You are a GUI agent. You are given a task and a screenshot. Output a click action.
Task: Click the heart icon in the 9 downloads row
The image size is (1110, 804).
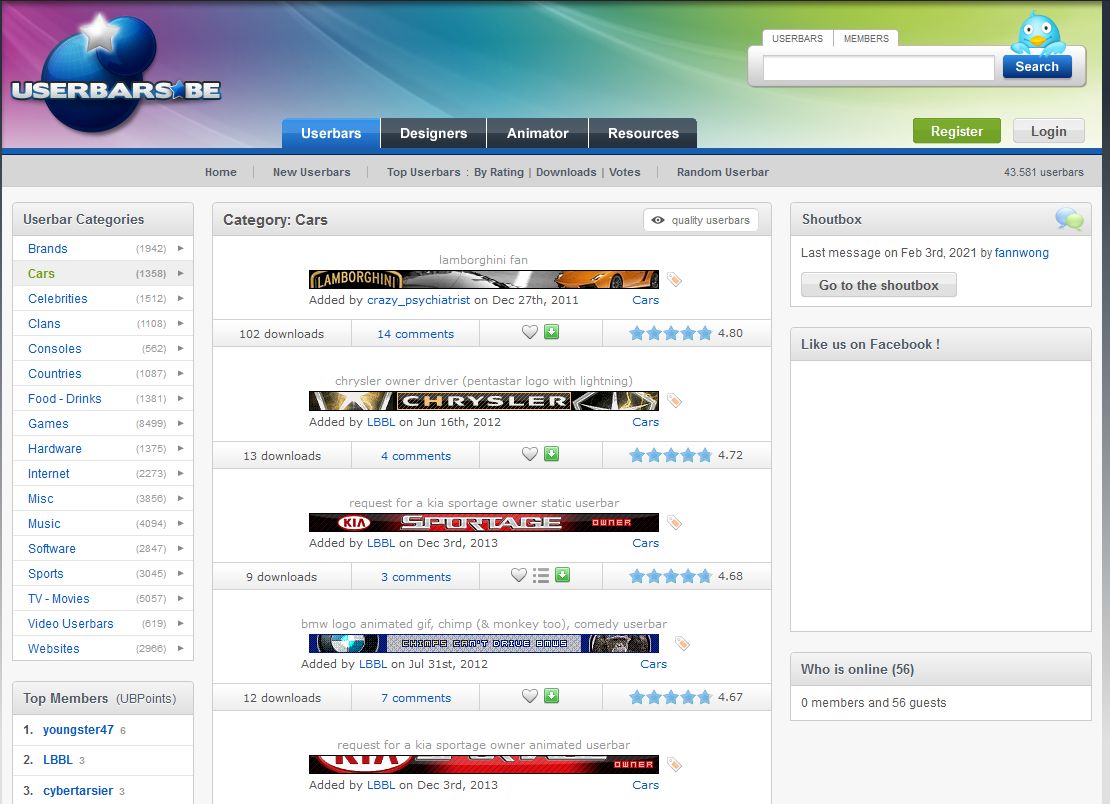click(x=519, y=575)
